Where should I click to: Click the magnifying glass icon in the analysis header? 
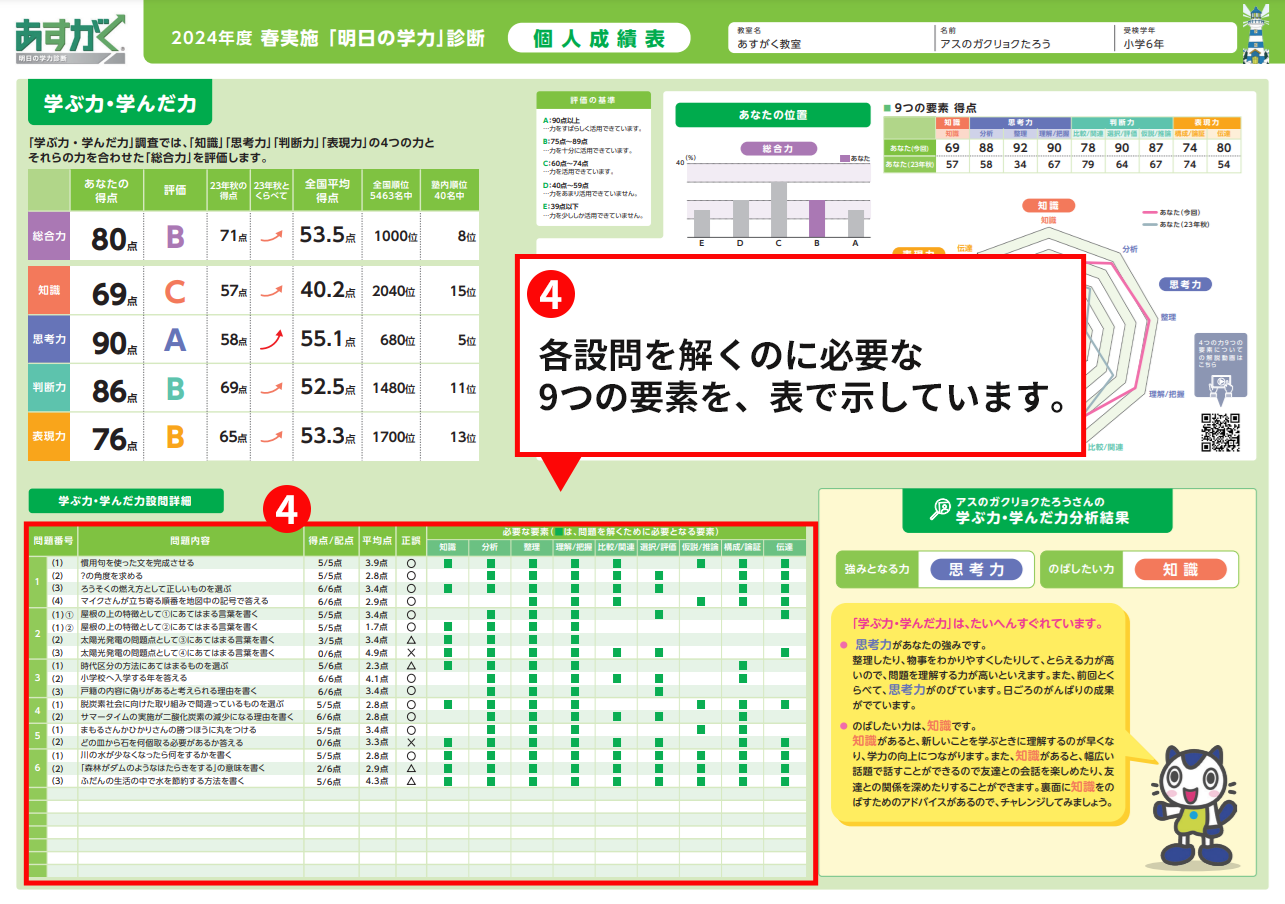pyautogui.click(x=940, y=510)
